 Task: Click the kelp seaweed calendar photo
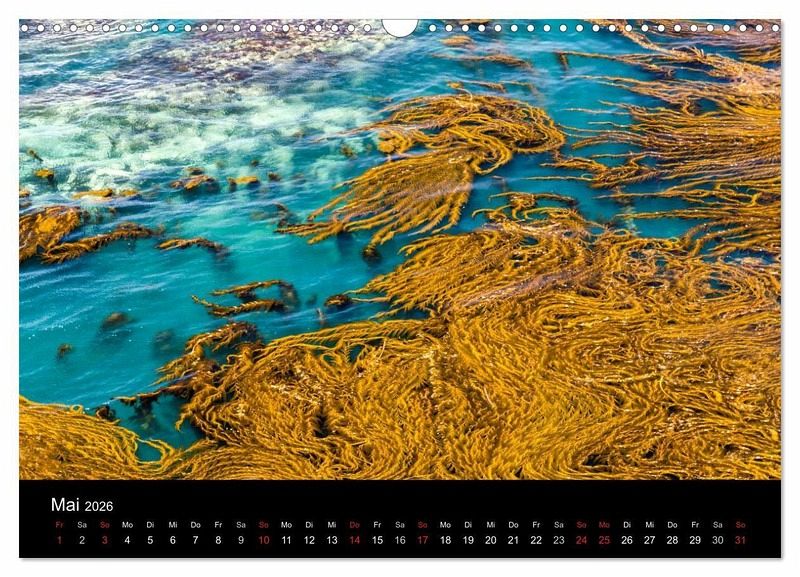[x=400, y=249]
